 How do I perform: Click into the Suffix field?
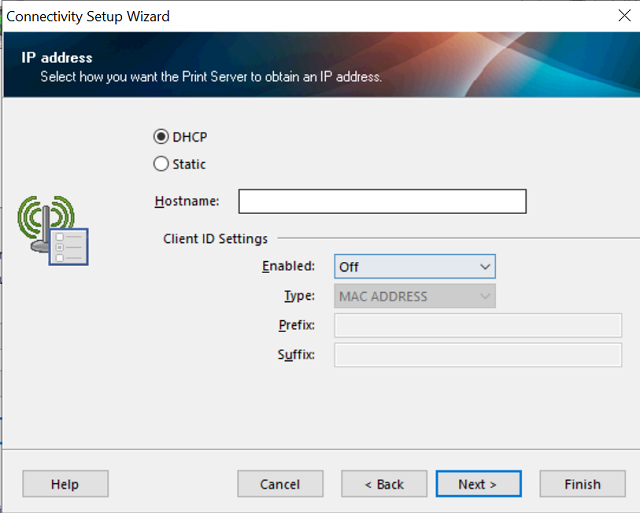[477, 355]
